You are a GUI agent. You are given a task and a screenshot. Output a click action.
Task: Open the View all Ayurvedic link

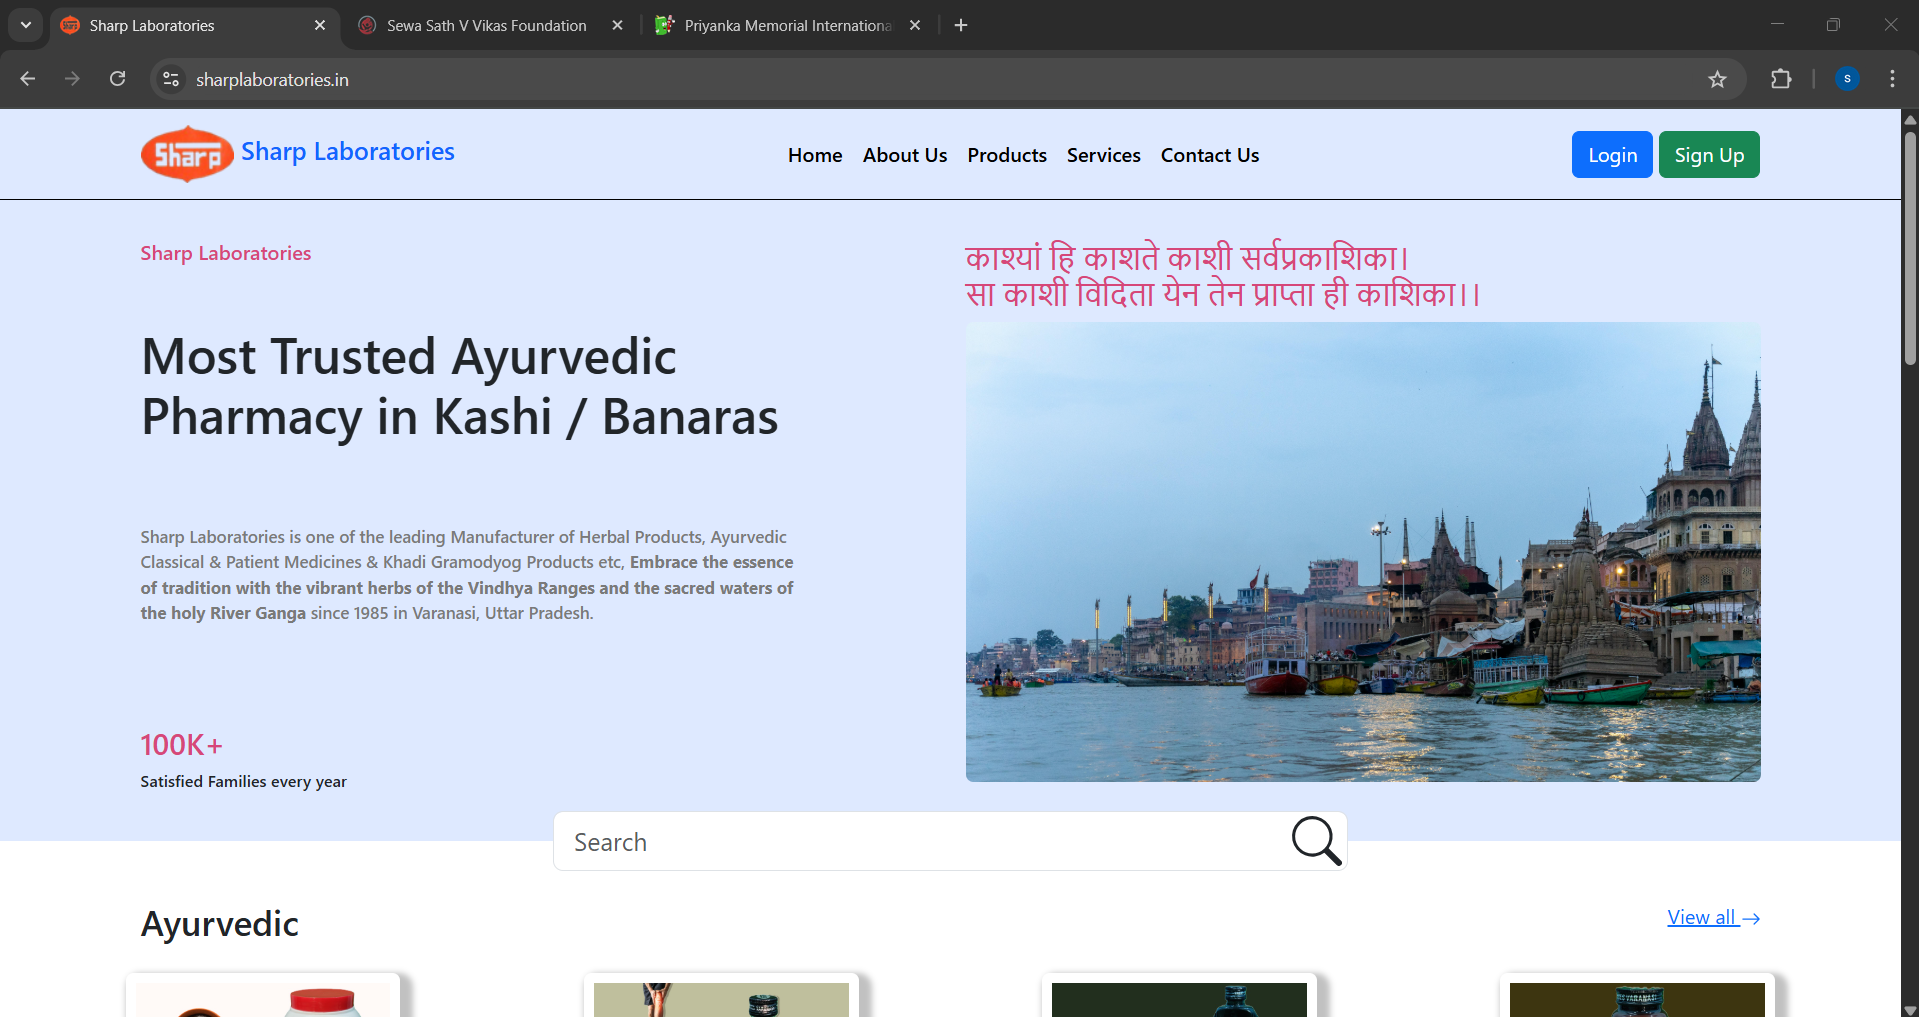point(1714,917)
